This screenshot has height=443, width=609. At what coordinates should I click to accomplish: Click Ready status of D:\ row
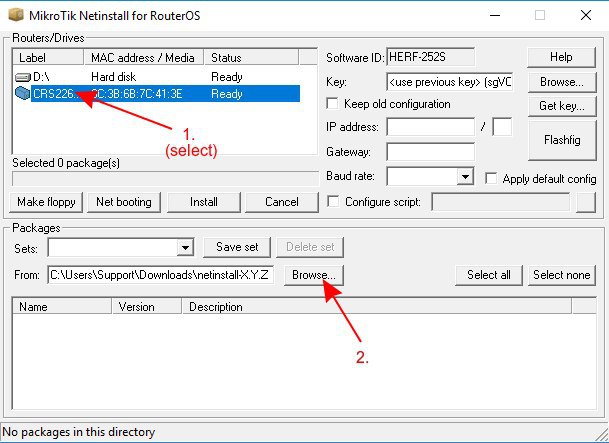[x=227, y=77]
